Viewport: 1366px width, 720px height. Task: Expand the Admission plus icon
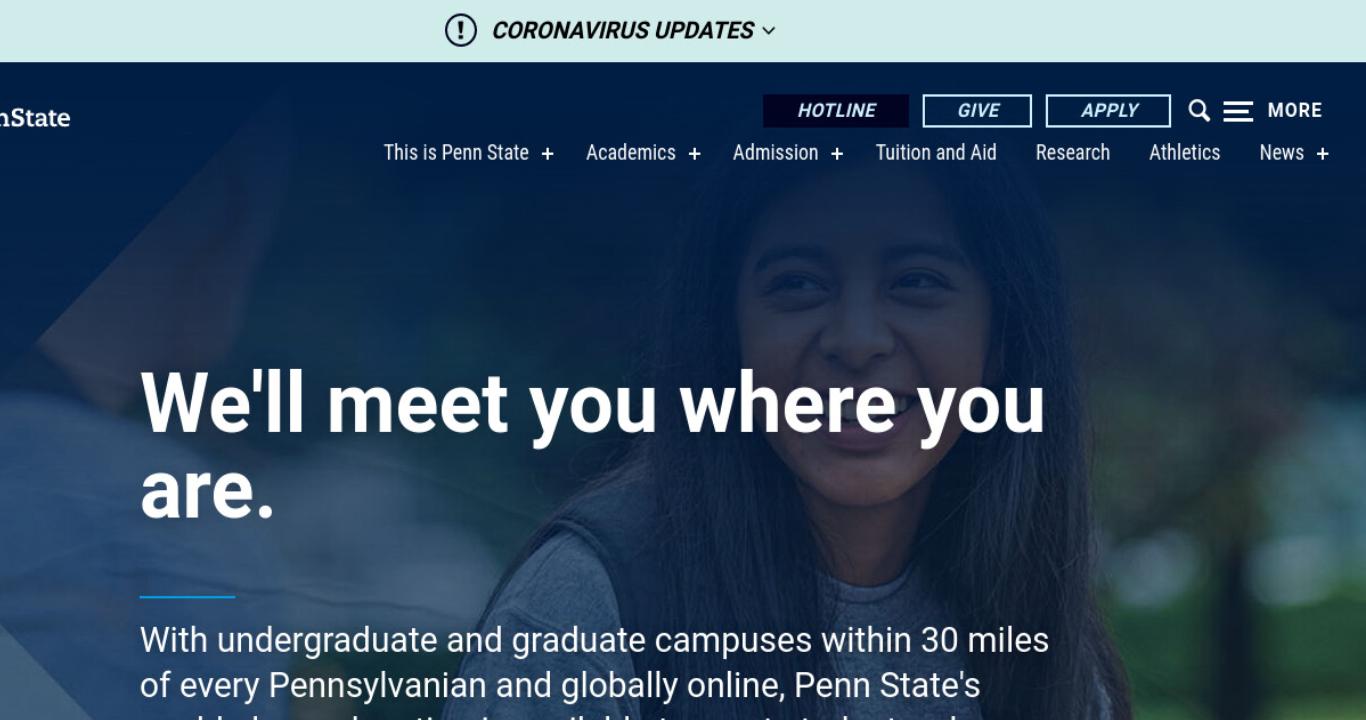tap(837, 154)
